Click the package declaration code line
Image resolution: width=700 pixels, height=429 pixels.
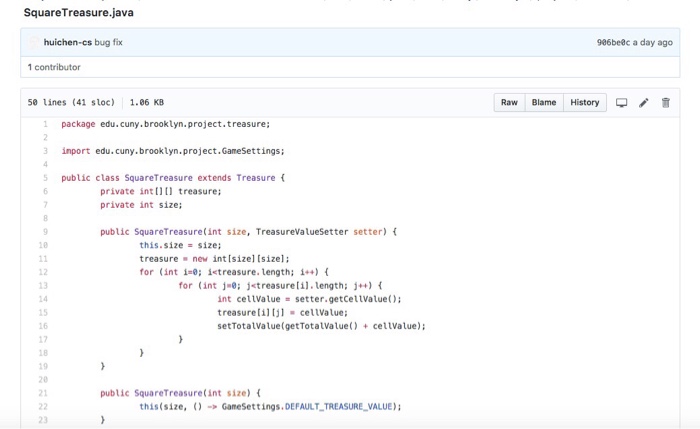[x=166, y=124]
